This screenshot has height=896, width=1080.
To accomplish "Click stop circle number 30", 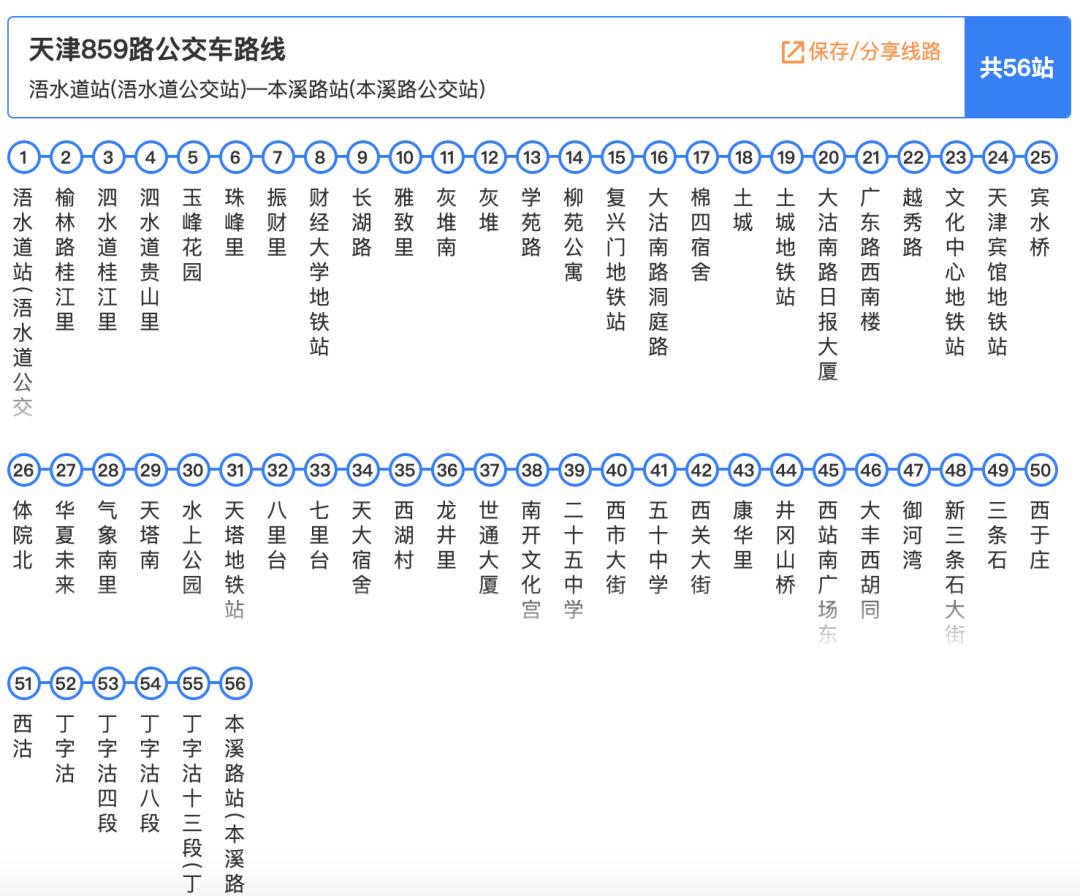I will 193,470.
